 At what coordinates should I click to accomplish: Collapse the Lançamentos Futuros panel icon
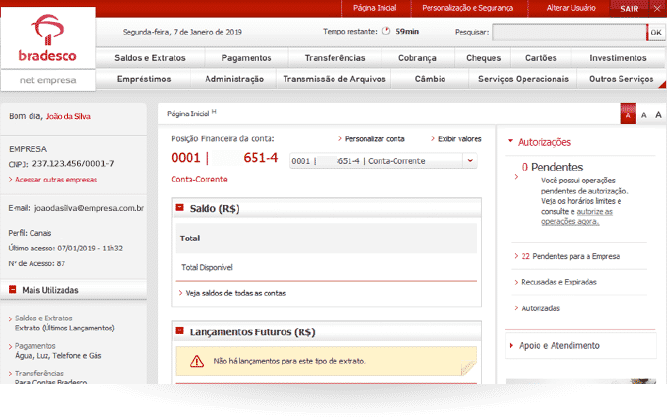tap(180, 330)
